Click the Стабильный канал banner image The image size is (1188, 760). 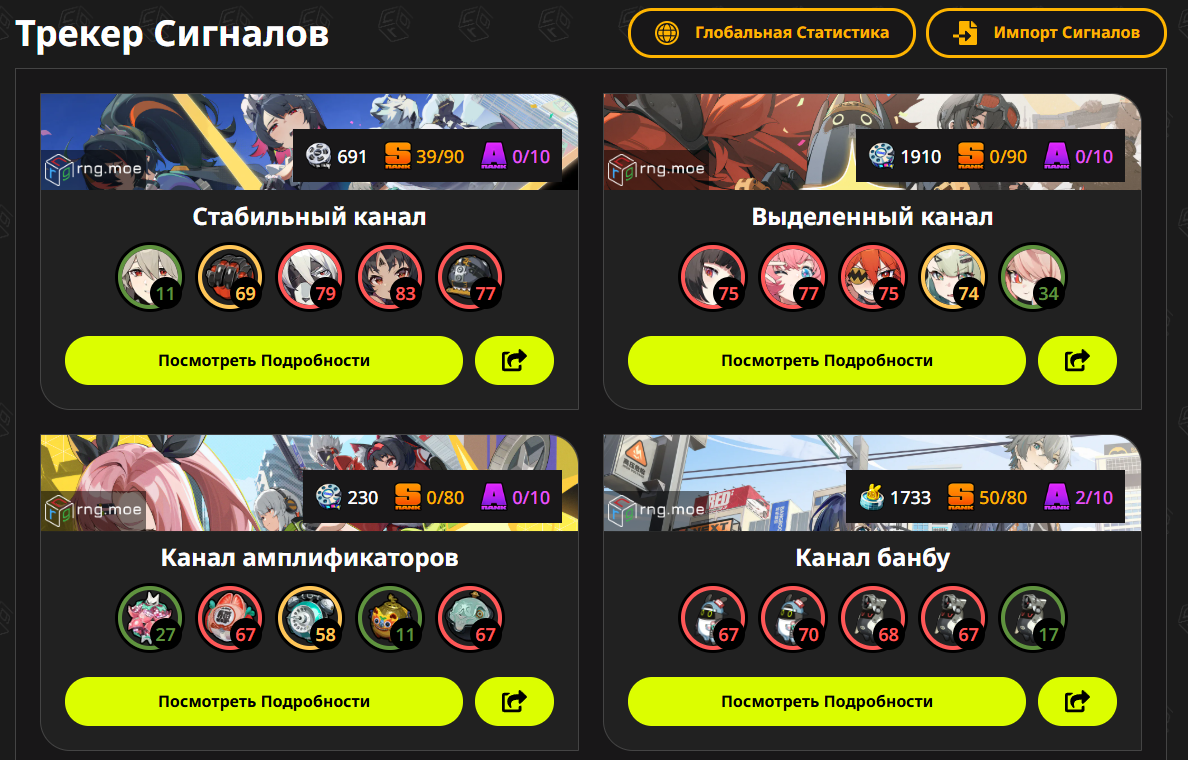click(309, 142)
